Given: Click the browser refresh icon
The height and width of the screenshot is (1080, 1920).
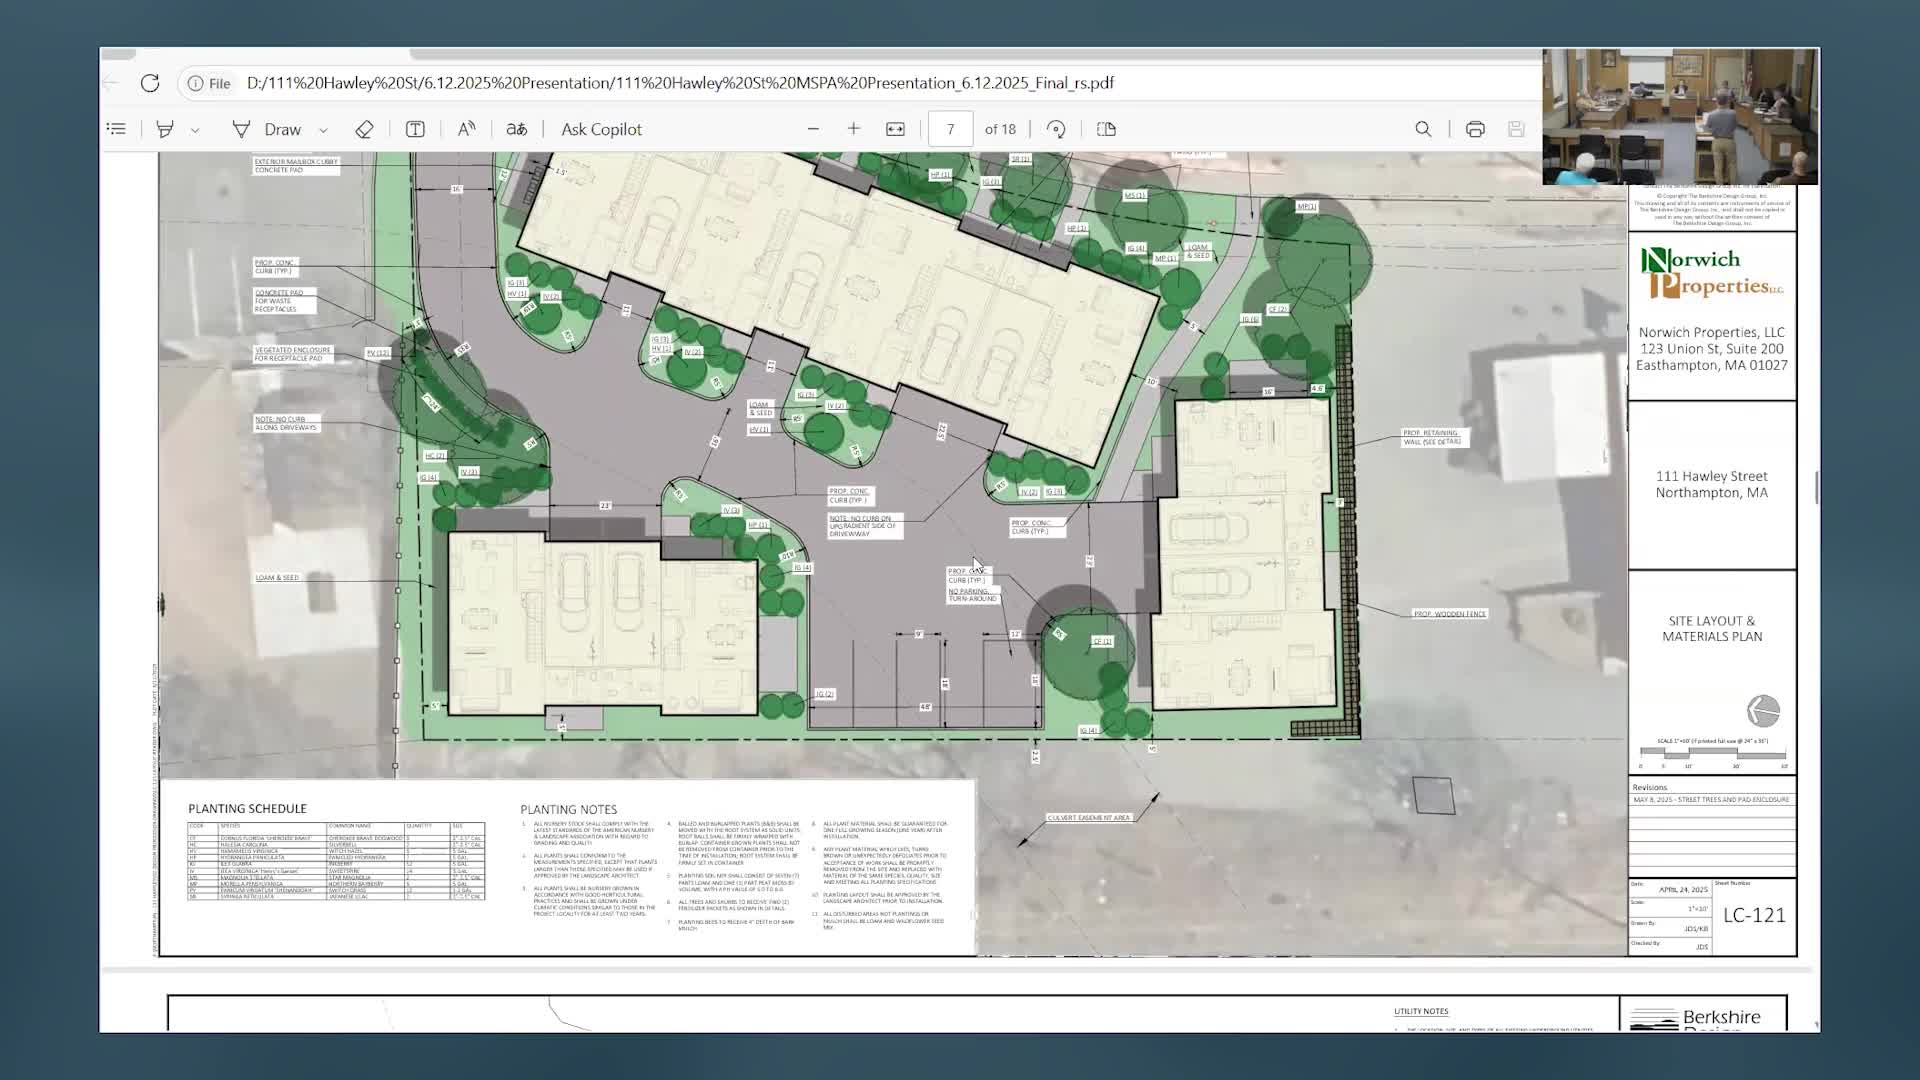Looking at the screenshot, I should [x=150, y=83].
